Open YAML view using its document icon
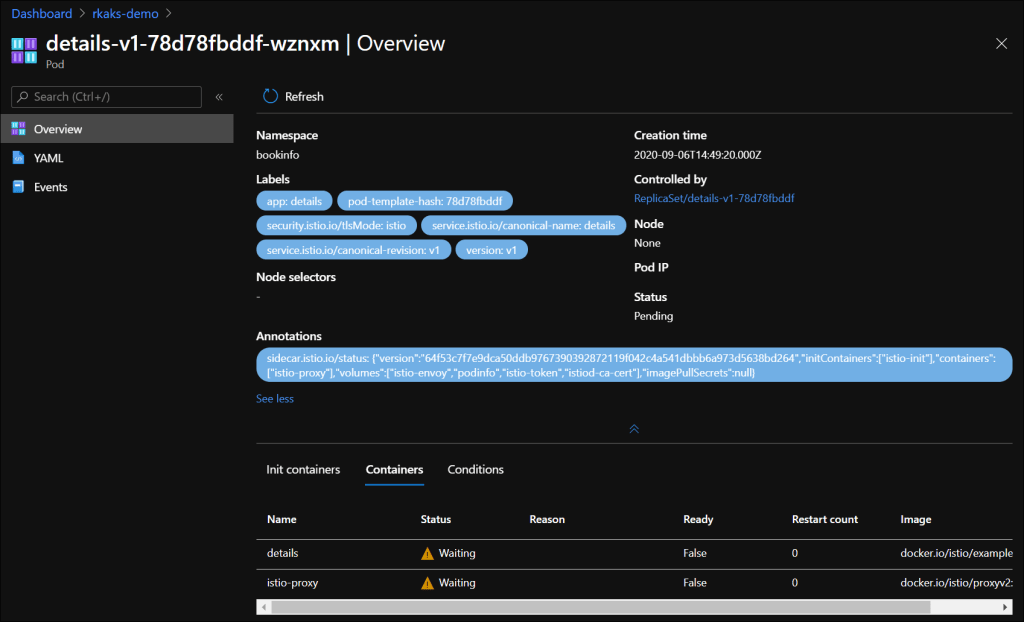Image resolution: width=1024 pixels, height=622 pixels. pos(18,157)
